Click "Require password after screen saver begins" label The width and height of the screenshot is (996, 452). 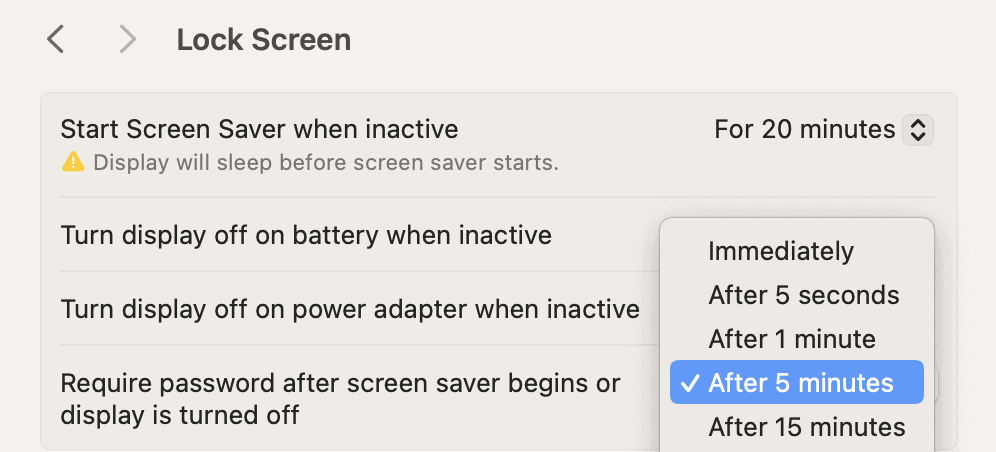[340, 383]
